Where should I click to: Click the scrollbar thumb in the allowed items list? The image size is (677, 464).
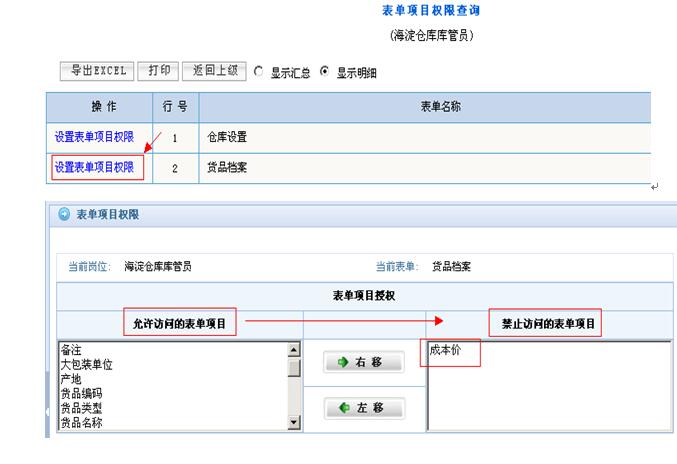point(293,368)
